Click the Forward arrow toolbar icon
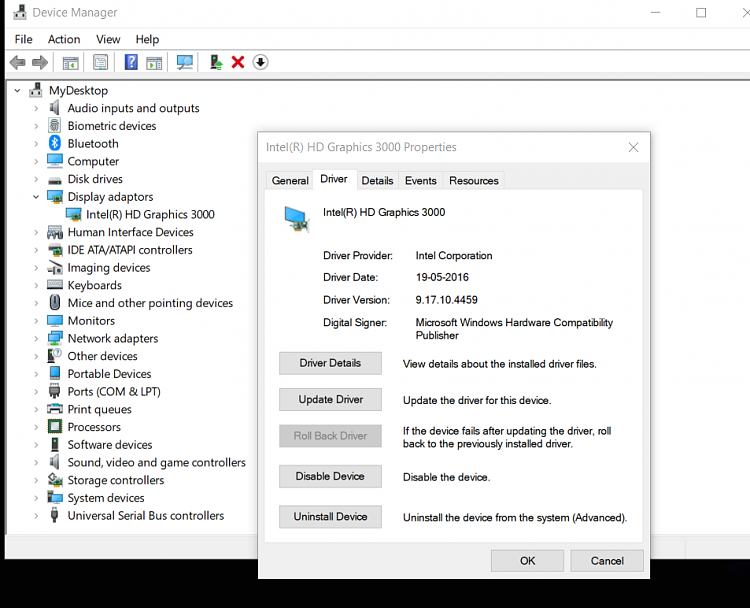Screen dimensions: 750x608 pyautogui.click(x=40, y=62)
